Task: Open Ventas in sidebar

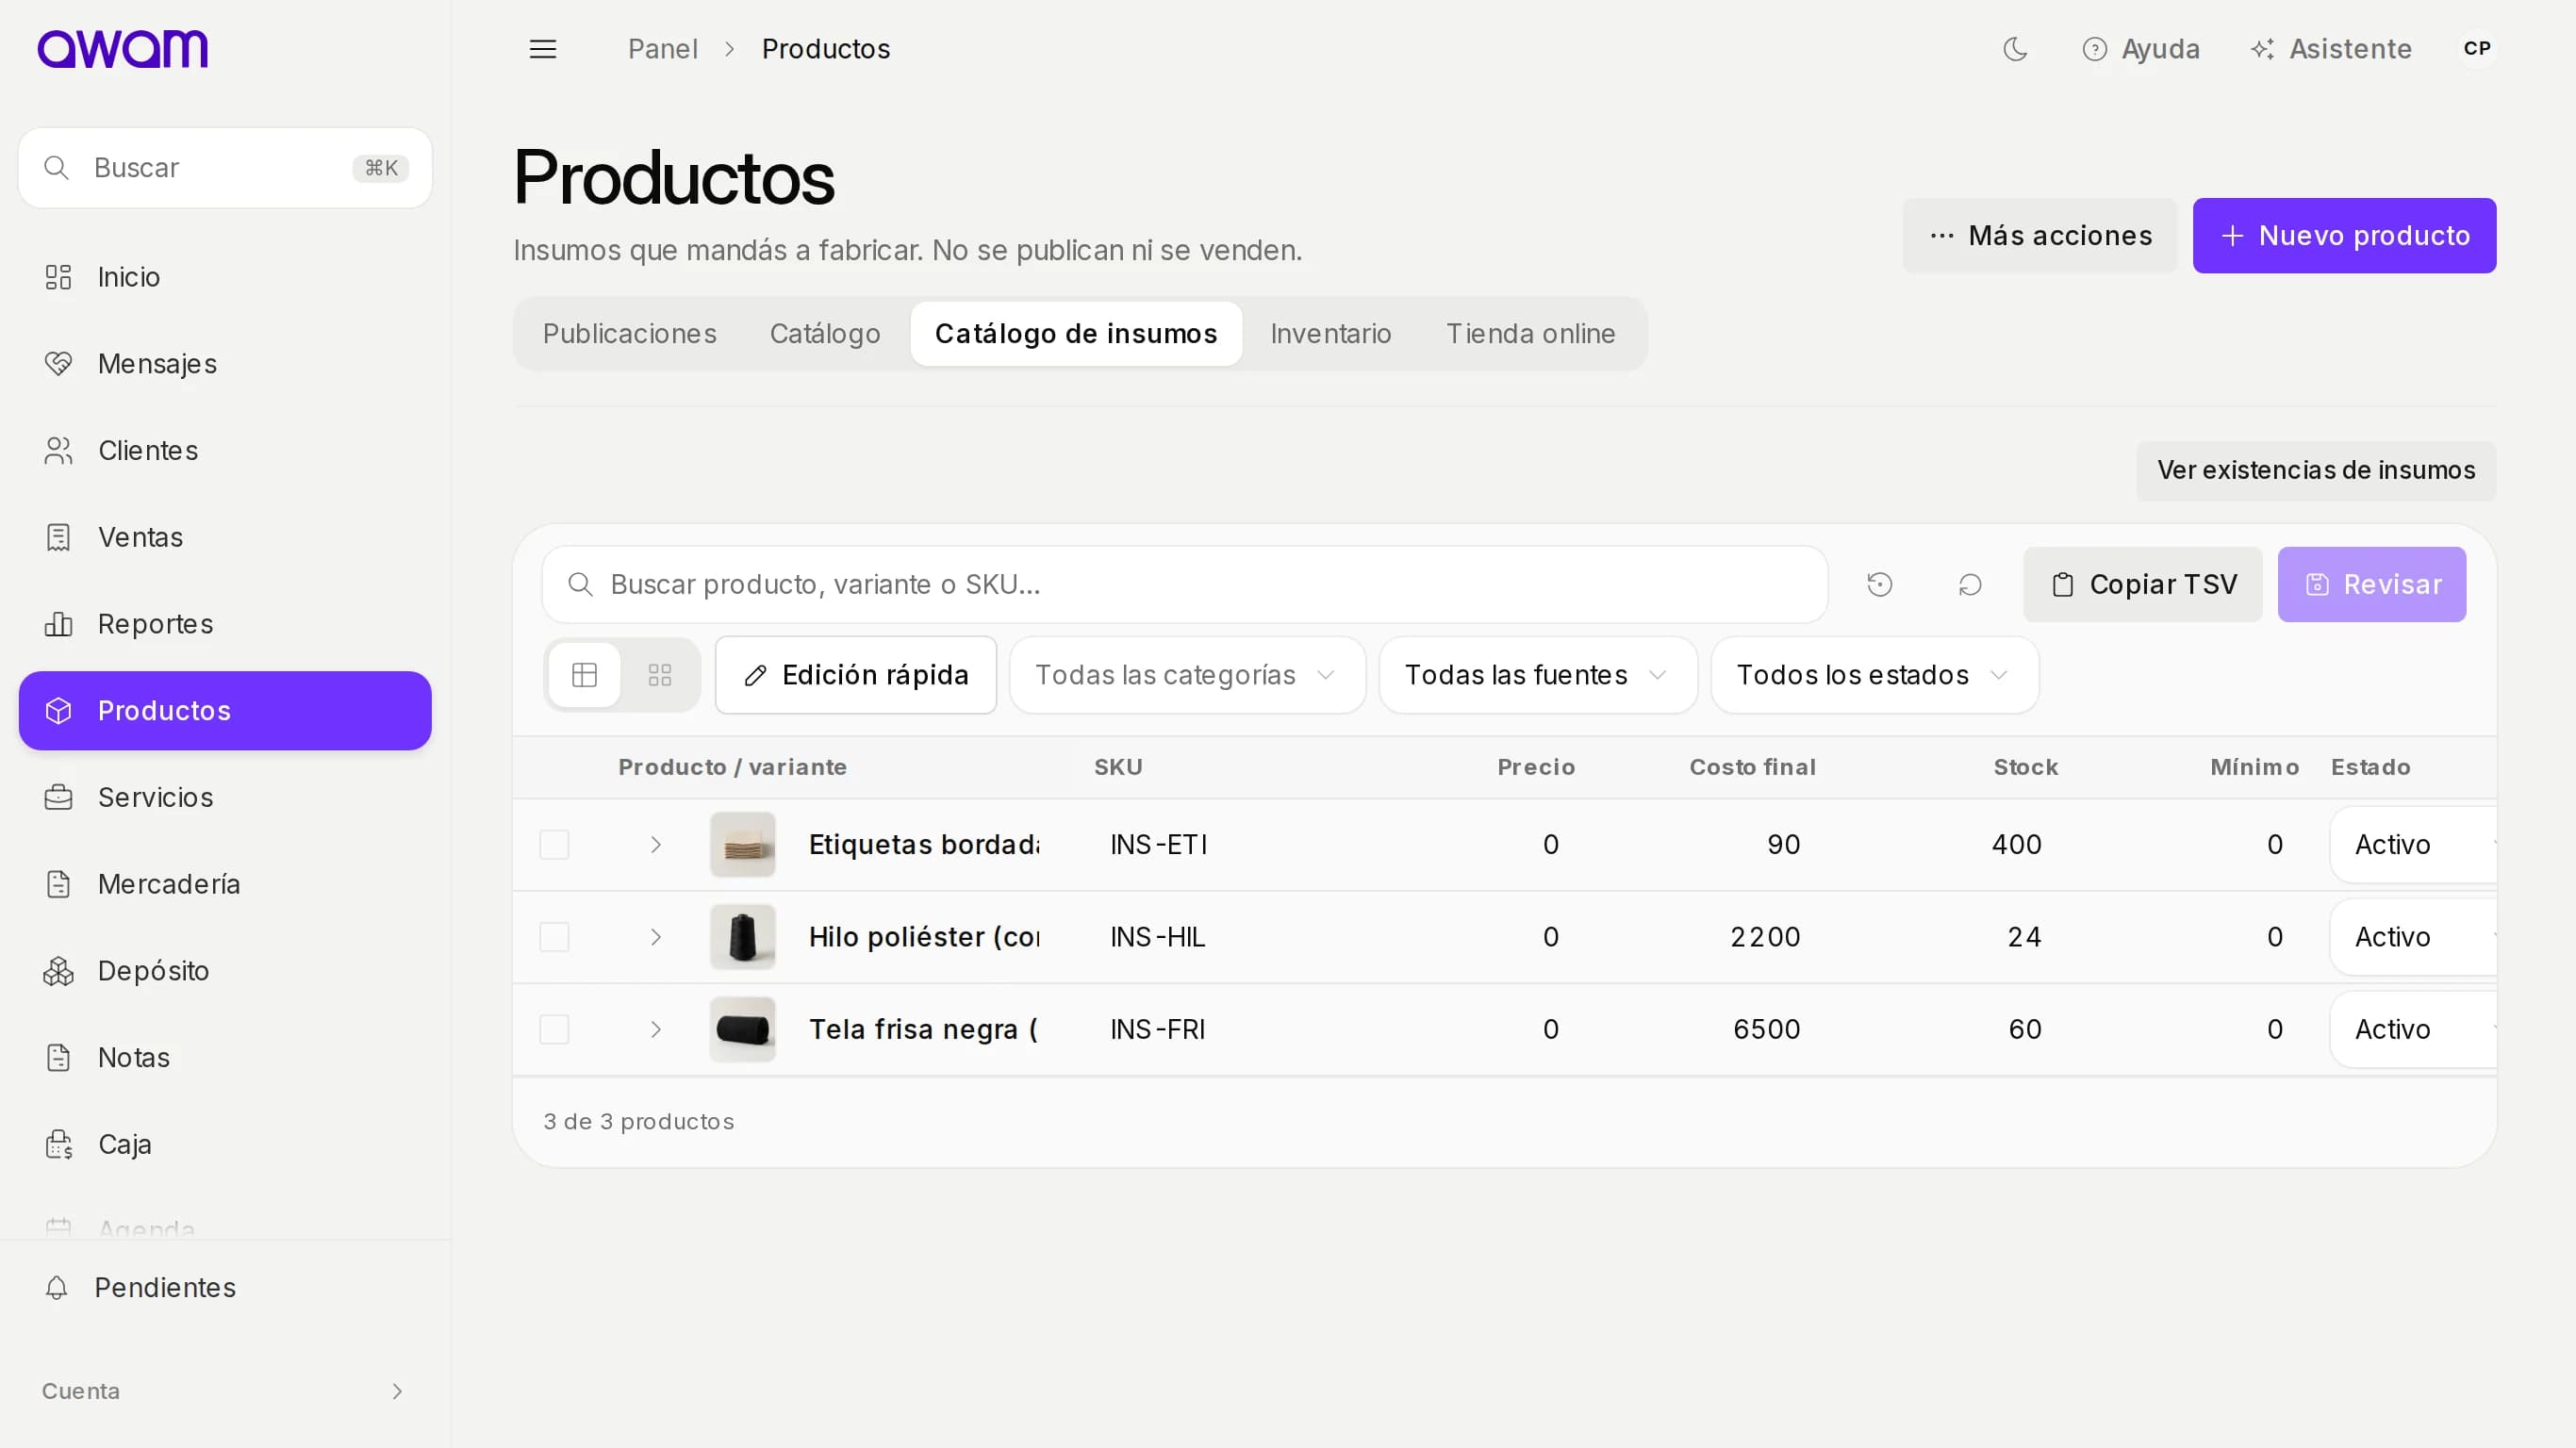Action: 225,537
